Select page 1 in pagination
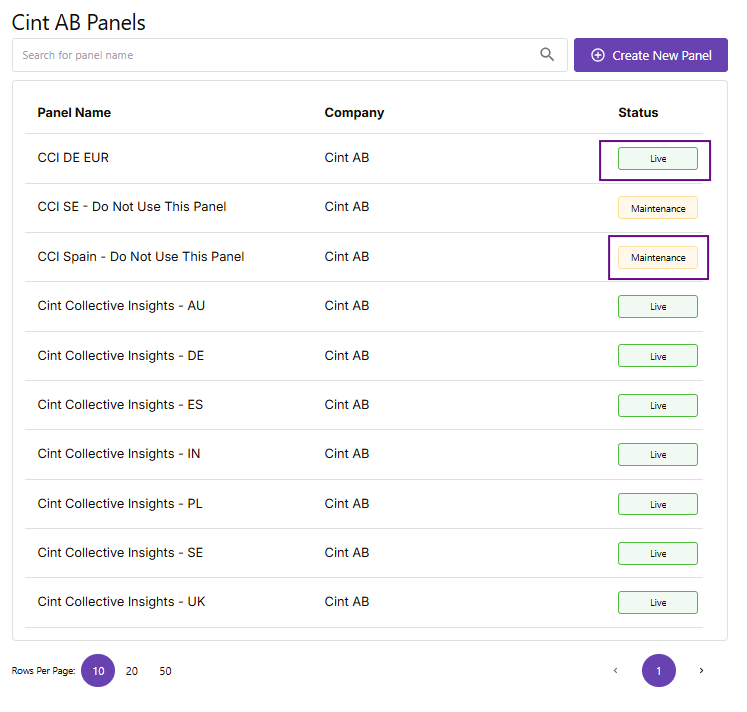 pyautogui.click(x=659, y=671)
